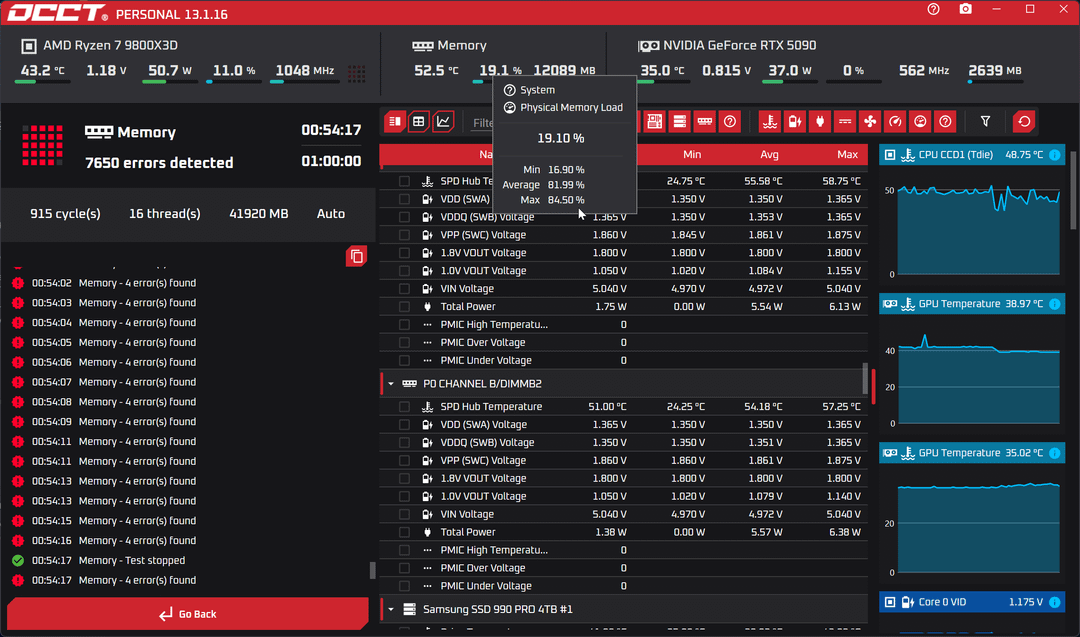
Task: Click the '16 thread(s)' value
Action: click(165, 214)
